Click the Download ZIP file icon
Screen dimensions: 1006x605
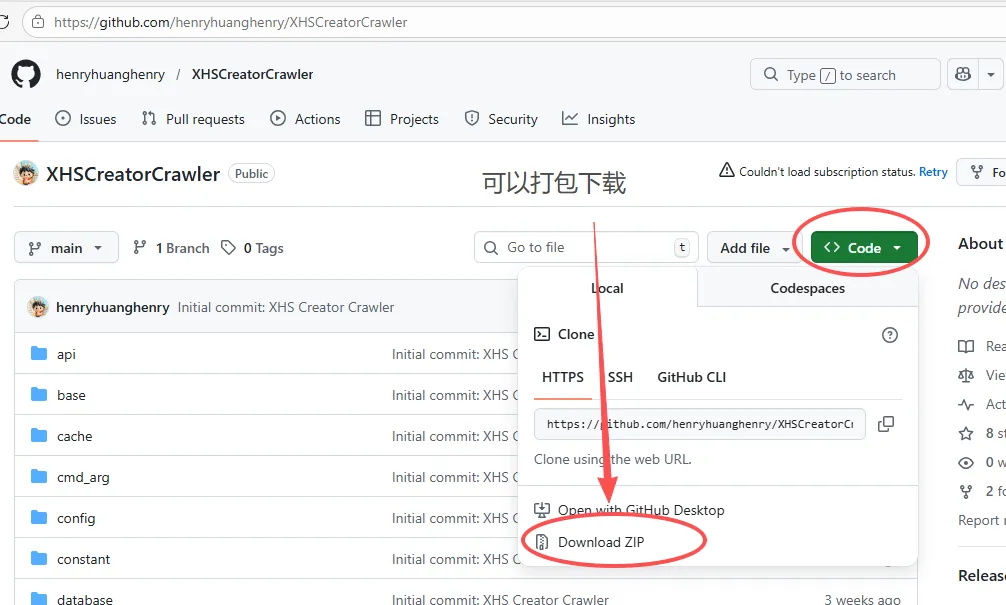click(x=542, y=542)
